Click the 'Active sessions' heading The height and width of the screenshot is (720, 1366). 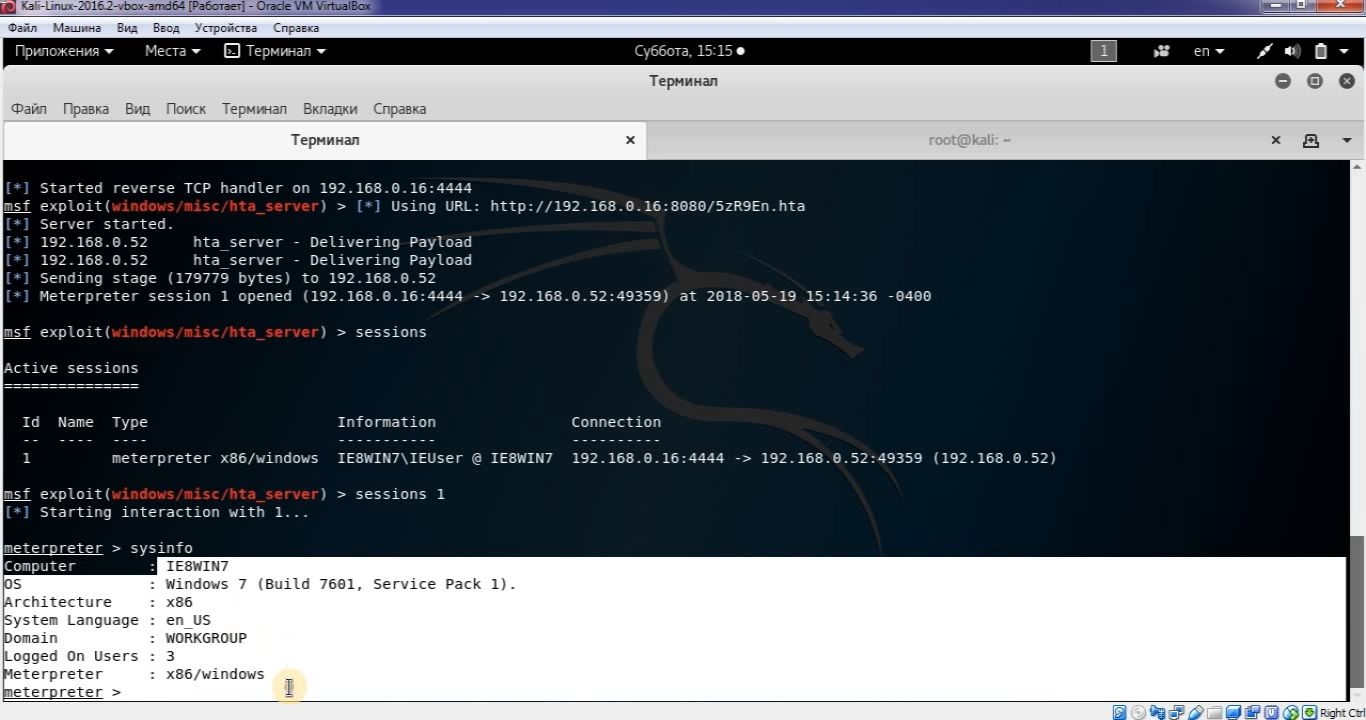coord(71,368)
